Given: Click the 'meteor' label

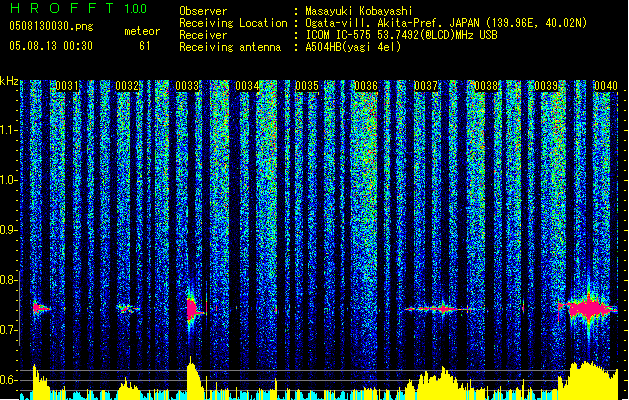Looking at the screenshot, I should [142, 31].
